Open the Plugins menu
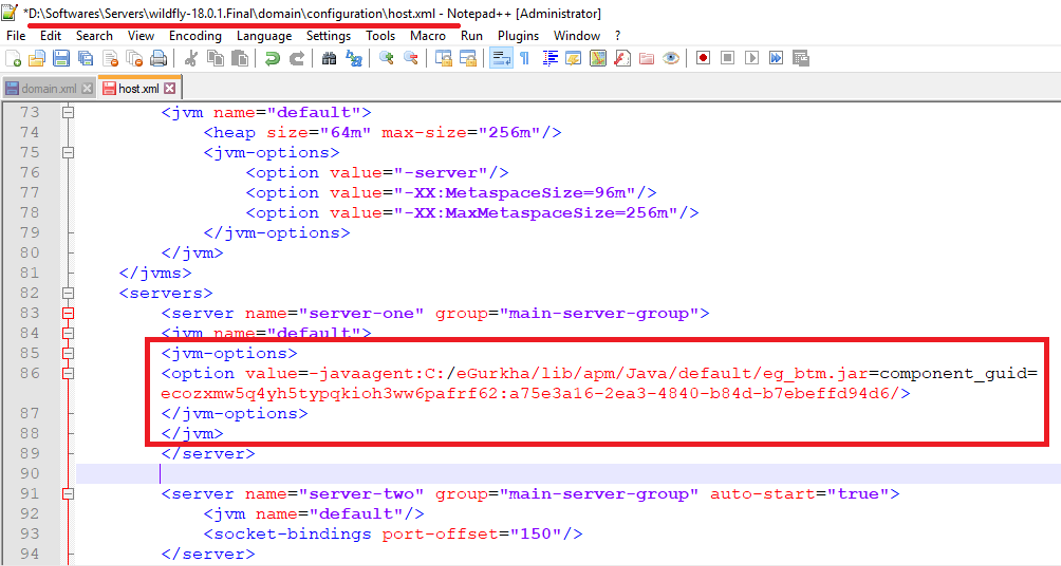 click(518, 36)
